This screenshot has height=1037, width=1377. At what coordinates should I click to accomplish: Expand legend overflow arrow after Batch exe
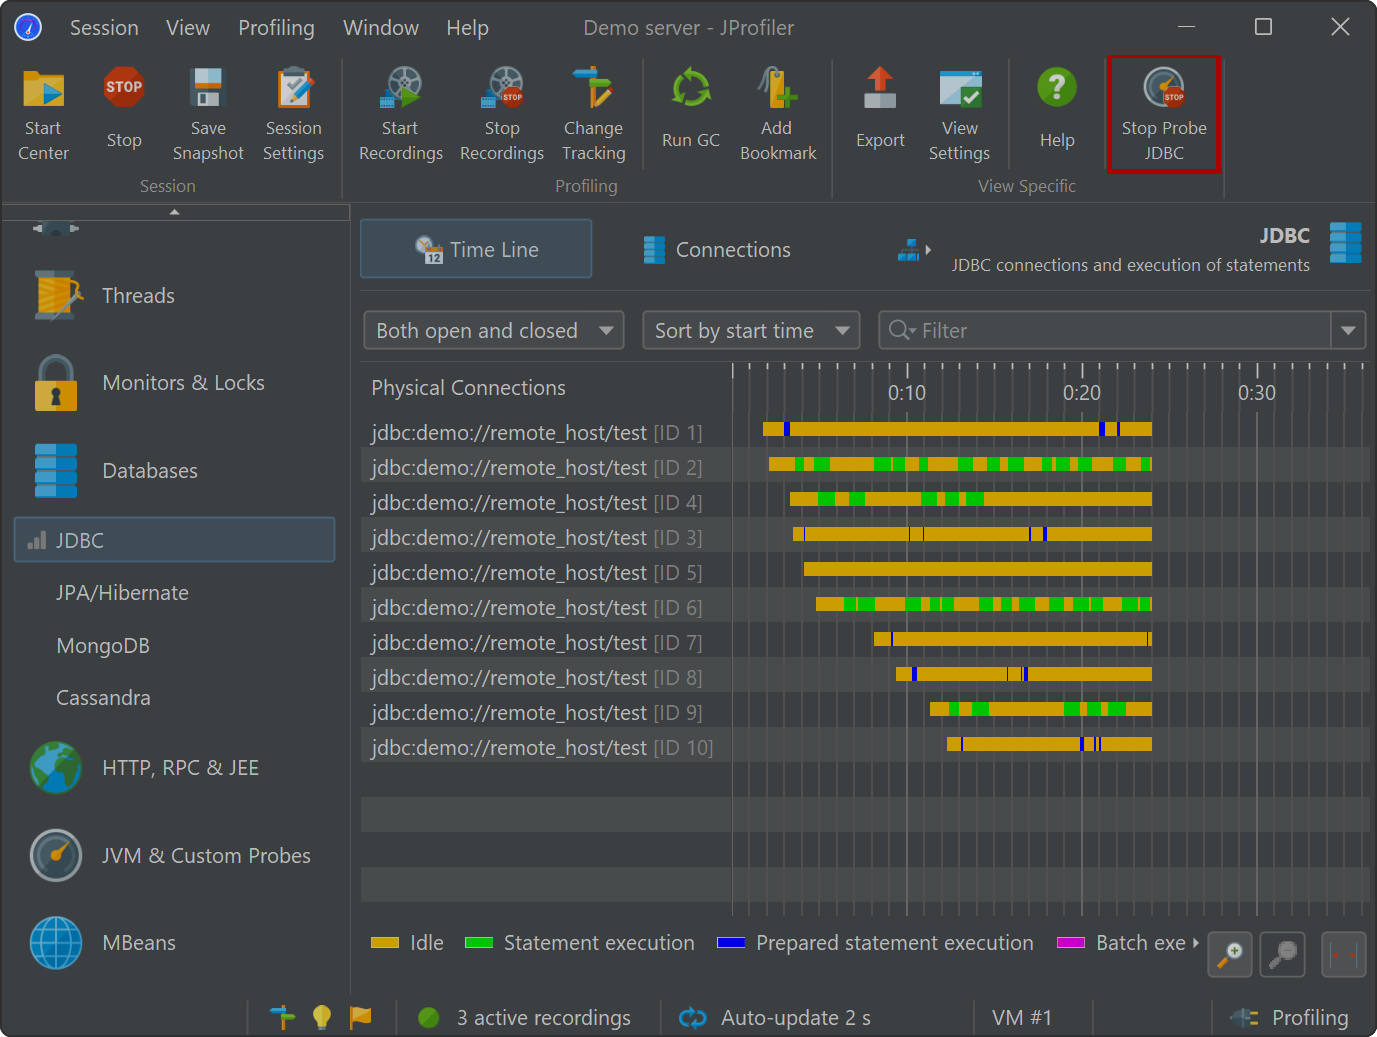click(x=1196, y=943)
